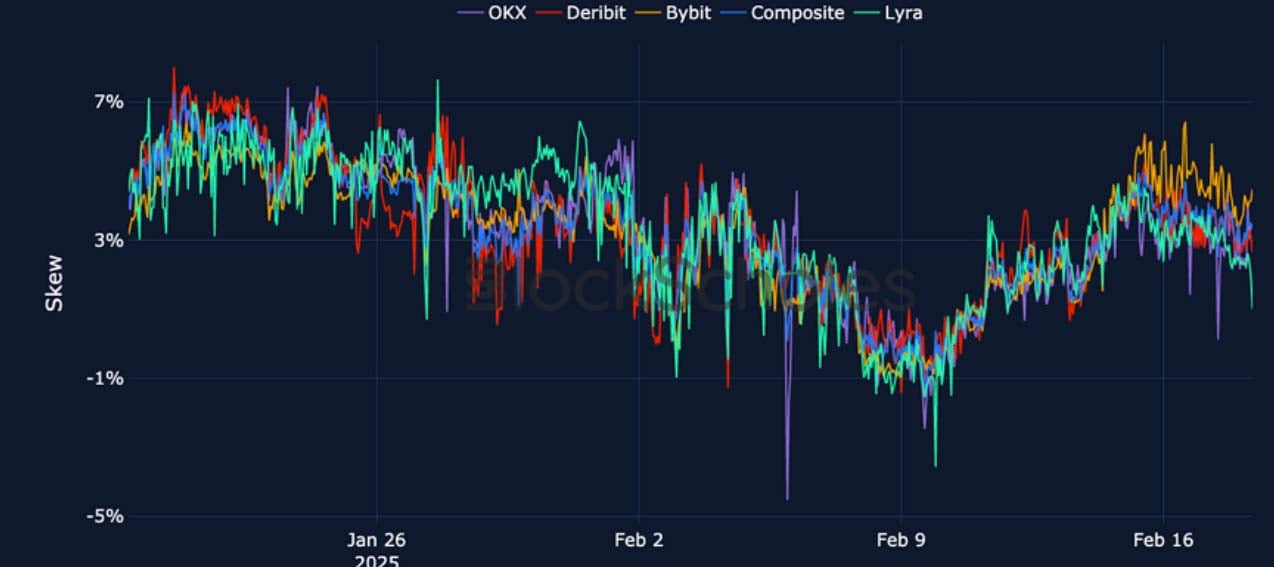Viewport: 1274px width, 567px height.
Task: Select the -1% y-axis tick label
Action: click(x=106, y=378)
